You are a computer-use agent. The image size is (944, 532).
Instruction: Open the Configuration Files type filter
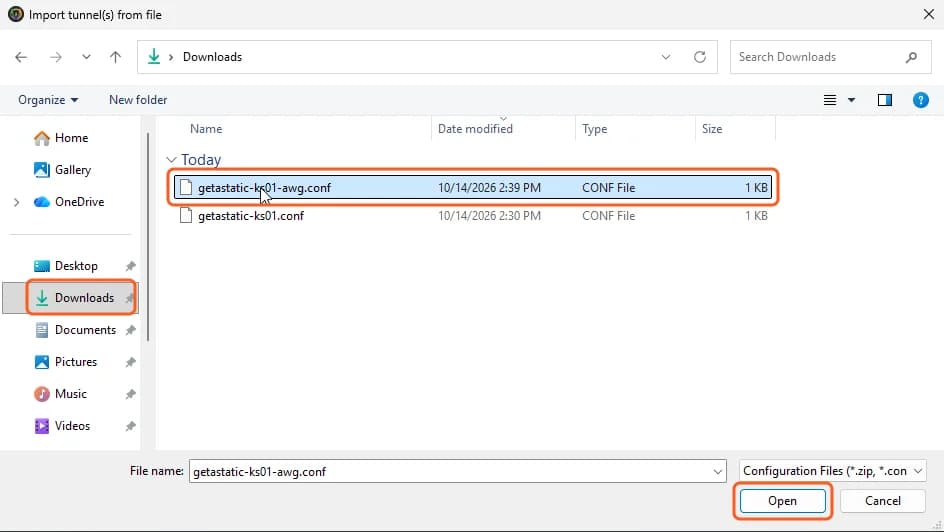833,471
